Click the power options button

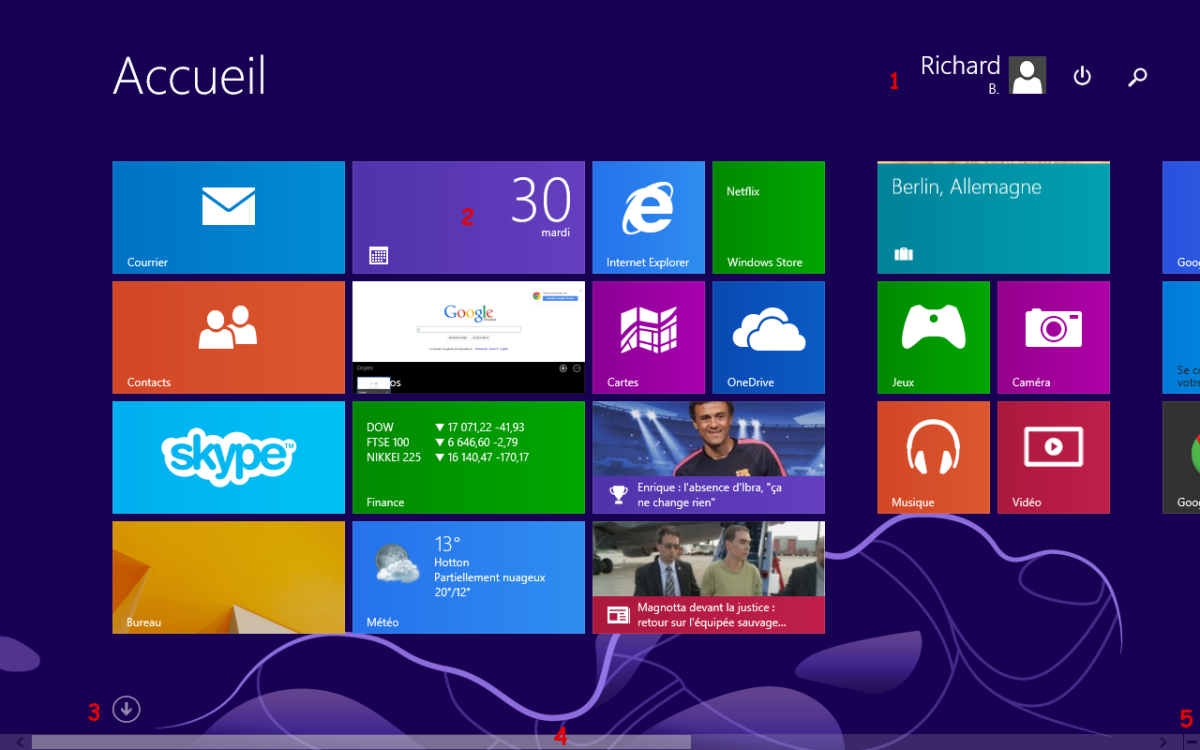click(x=1082, y=76)
